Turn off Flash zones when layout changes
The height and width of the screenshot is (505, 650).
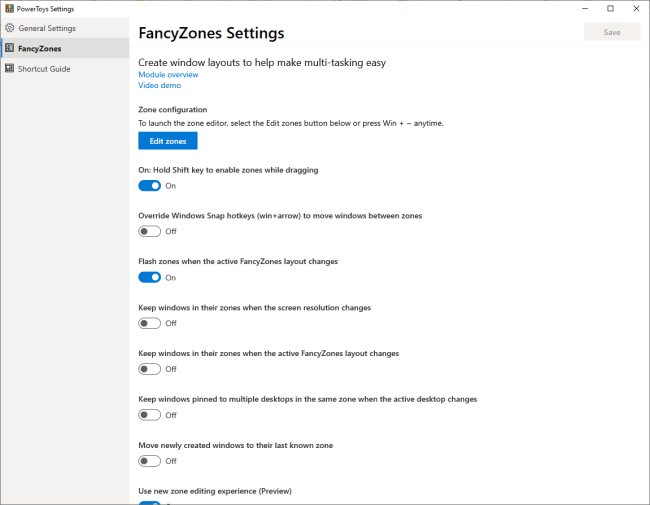(x=149, y=277)
